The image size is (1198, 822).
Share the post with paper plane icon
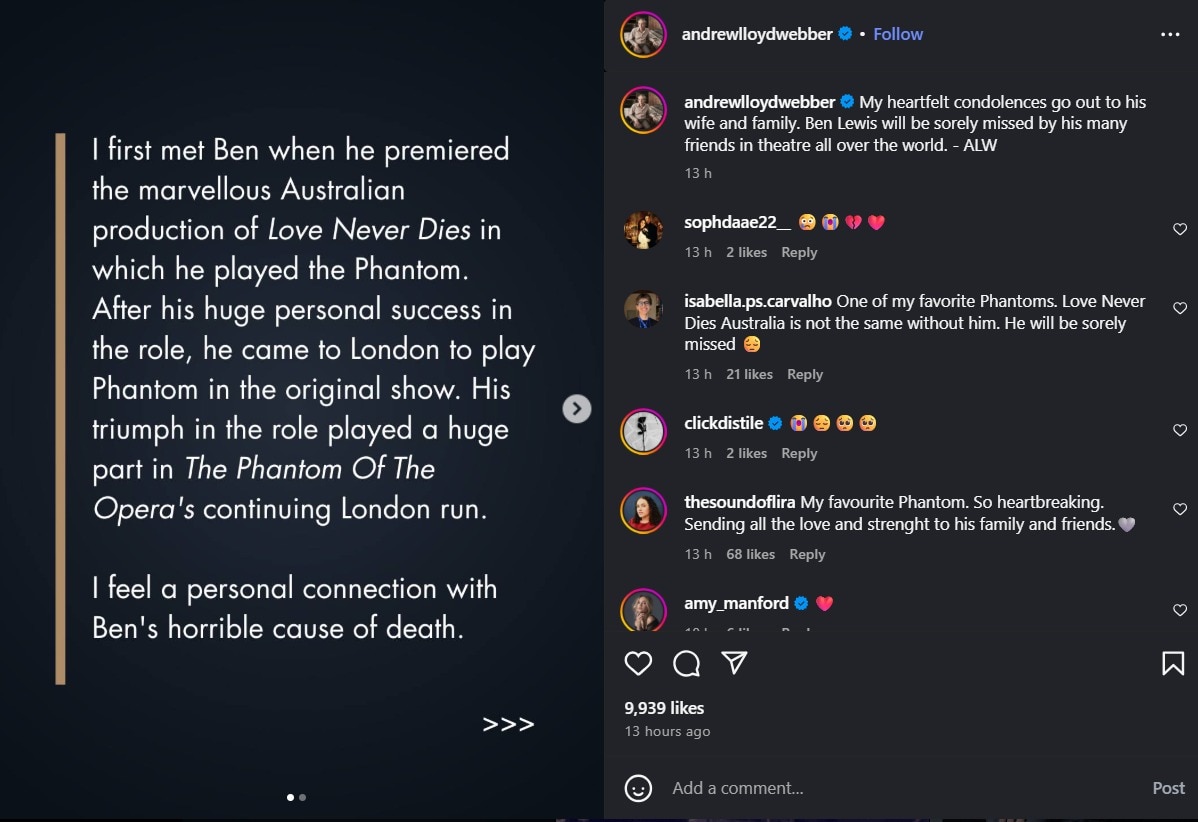point(735,663)
